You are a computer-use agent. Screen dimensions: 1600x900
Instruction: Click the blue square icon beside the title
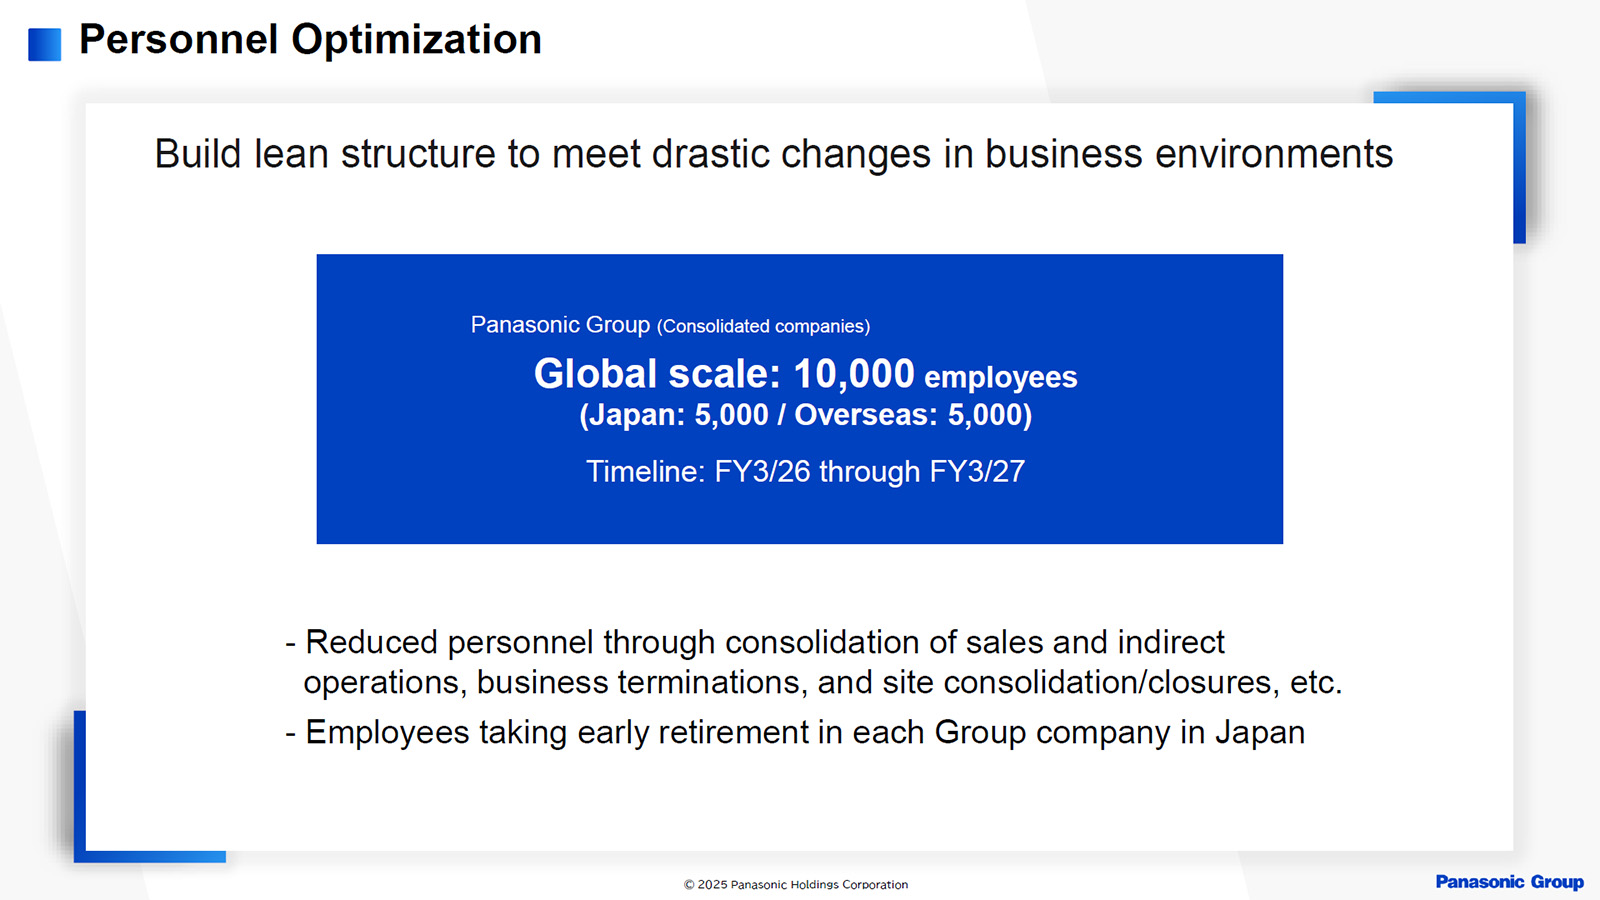click(x=44, y=44)
